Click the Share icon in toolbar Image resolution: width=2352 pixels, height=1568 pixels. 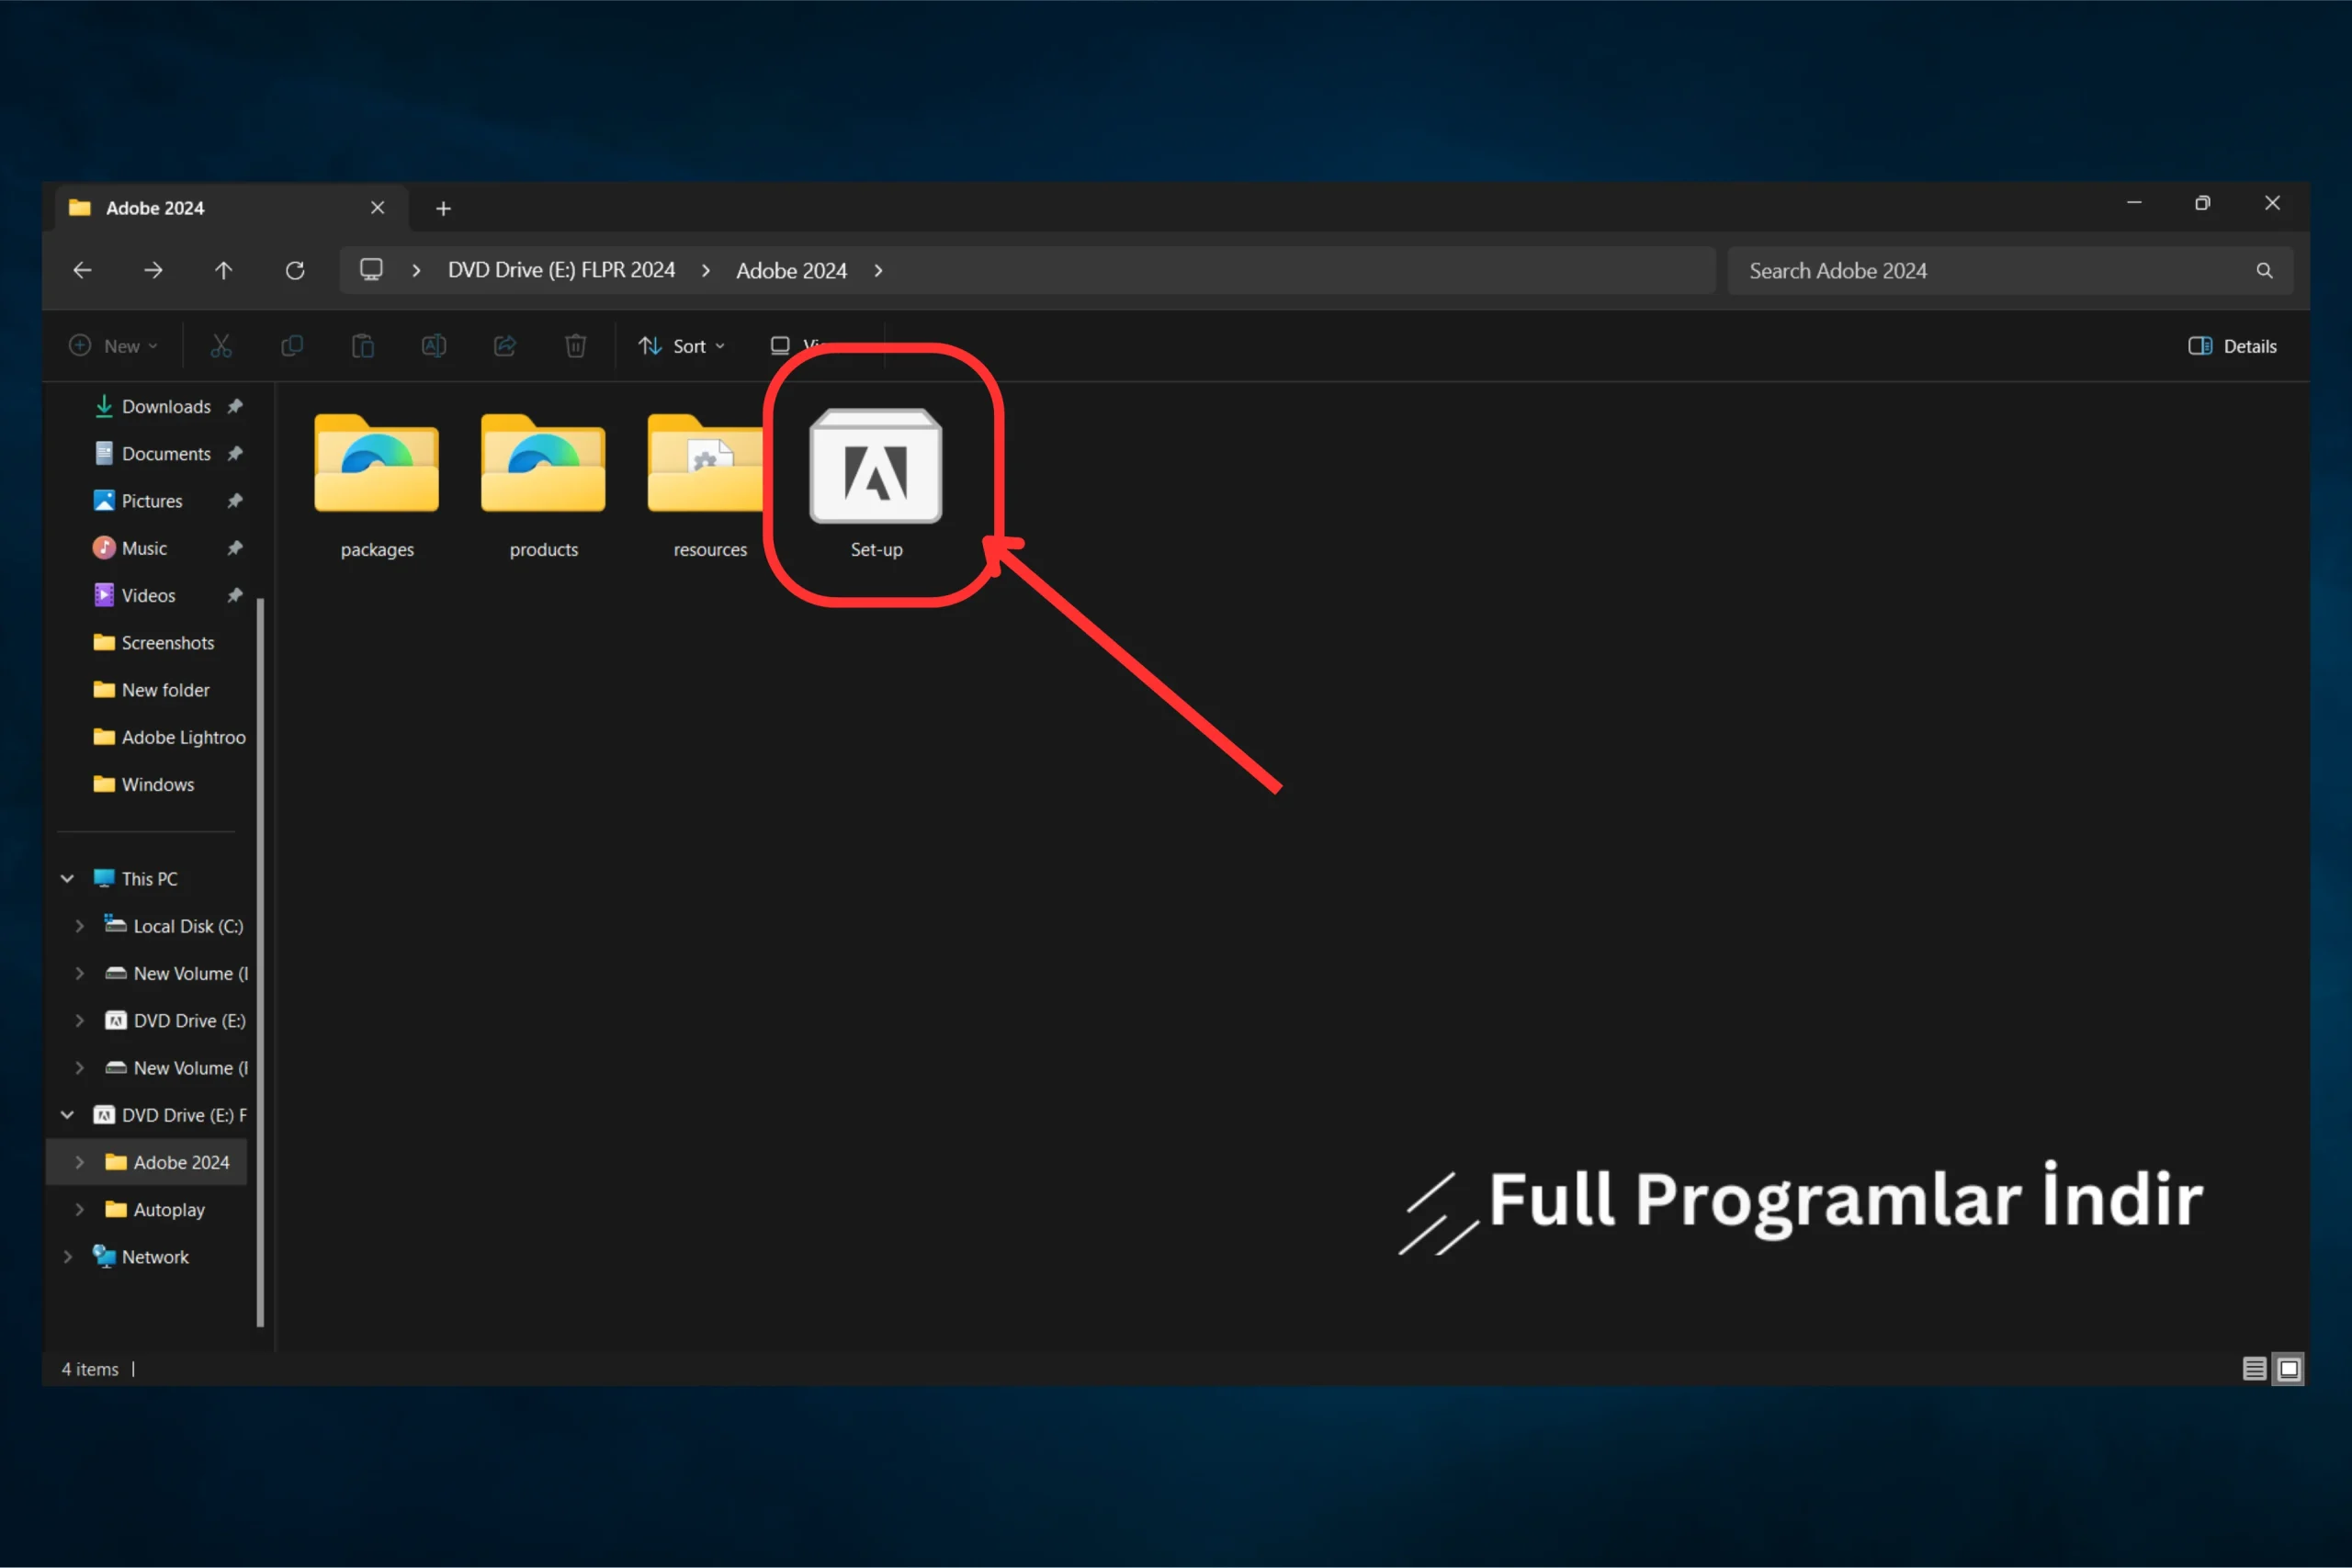pos(505,346)
